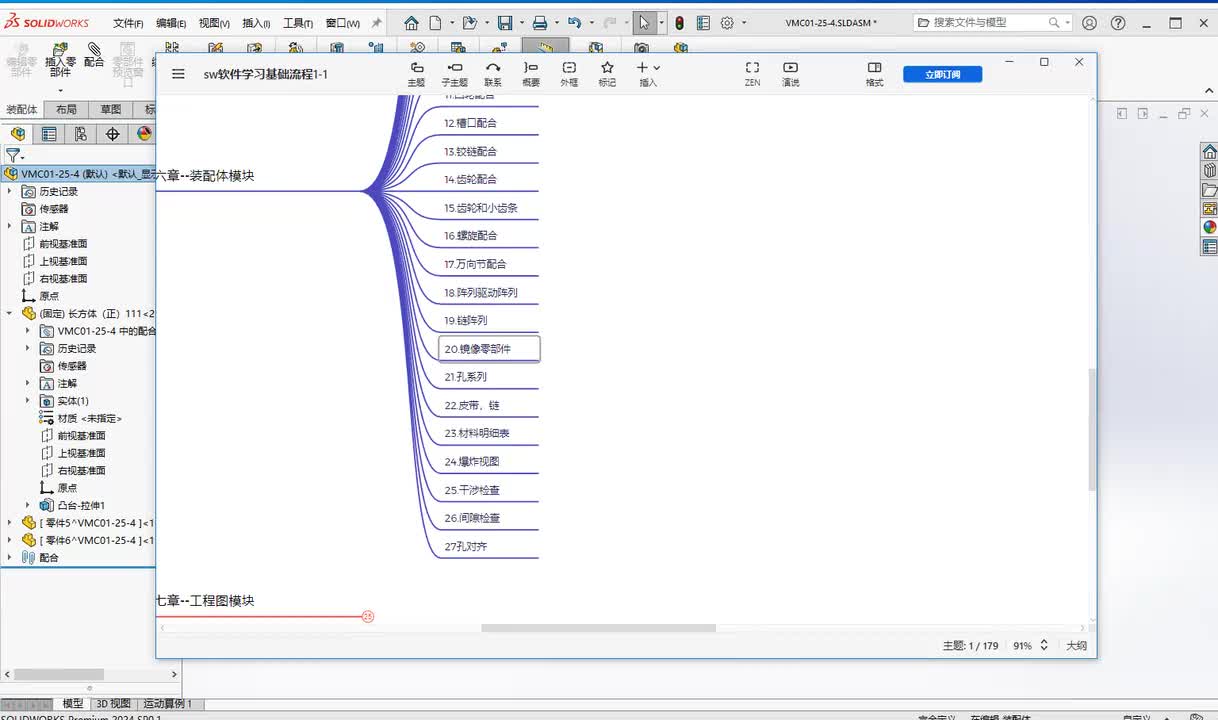Open the SolidWorks user login icon

coord(1089,23)
